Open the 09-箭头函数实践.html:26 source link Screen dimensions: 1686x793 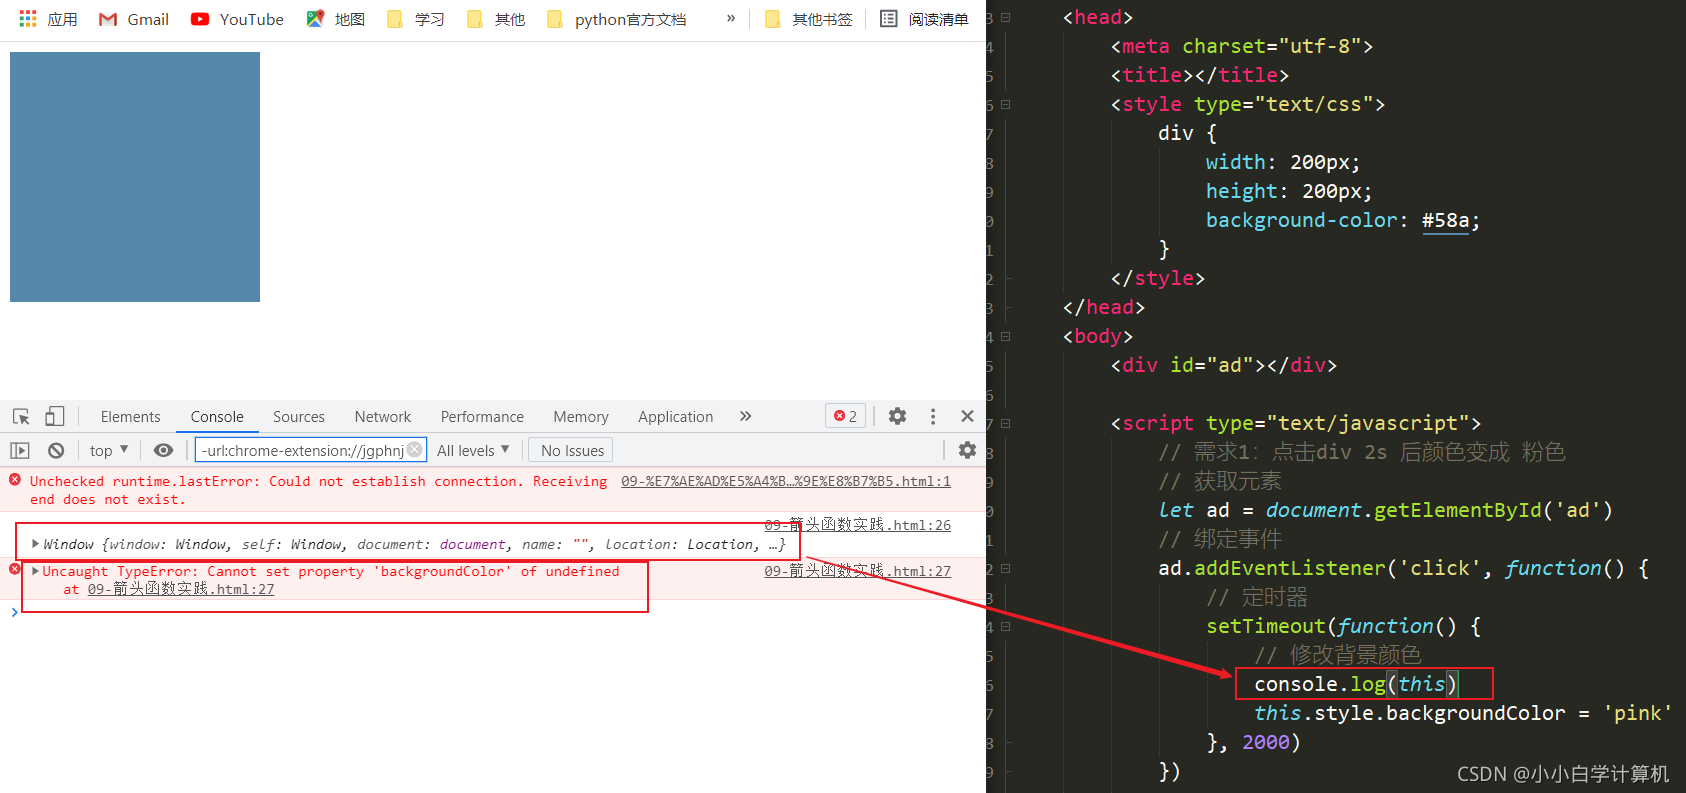click(857, 524)
